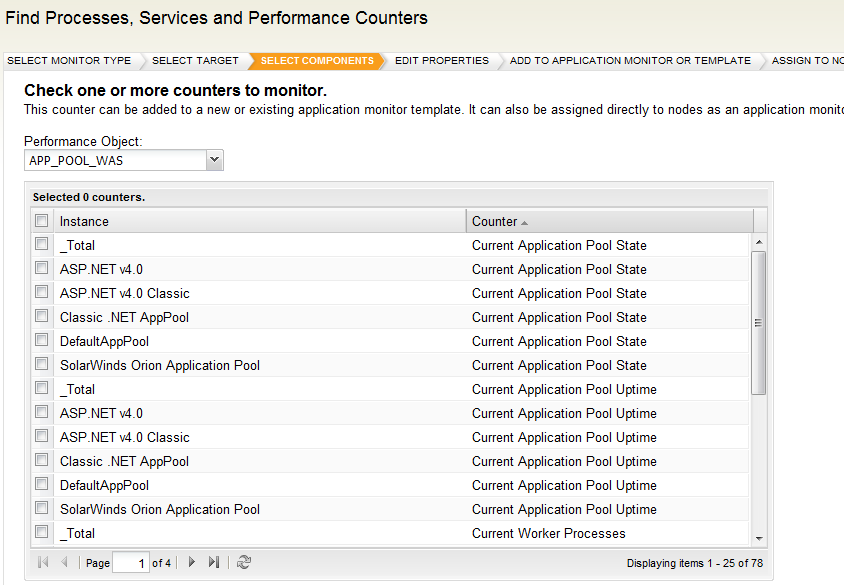The width and height of the screenshot is (844, 585).
Task: Open the Edit Properties step
Action: tap(441, 61)
